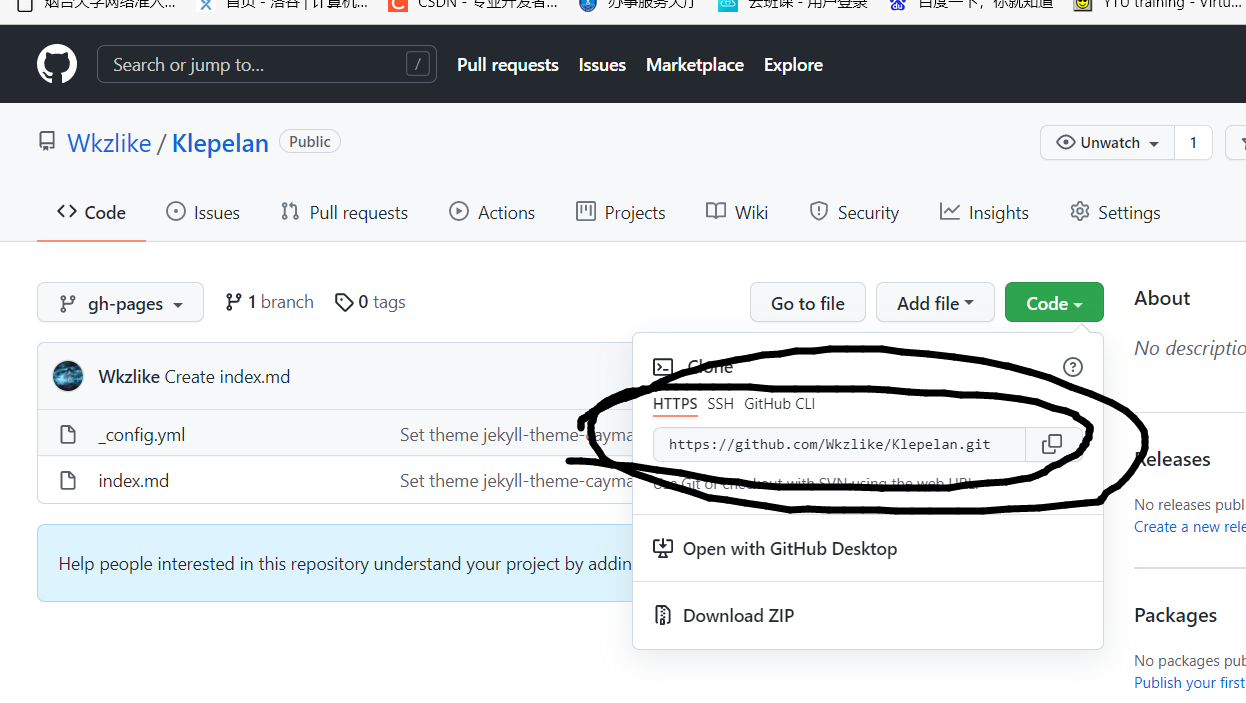Viewport: 1246px width, 703px height.
Task: Click the Unwatch button
Action: coord(1107,143)
